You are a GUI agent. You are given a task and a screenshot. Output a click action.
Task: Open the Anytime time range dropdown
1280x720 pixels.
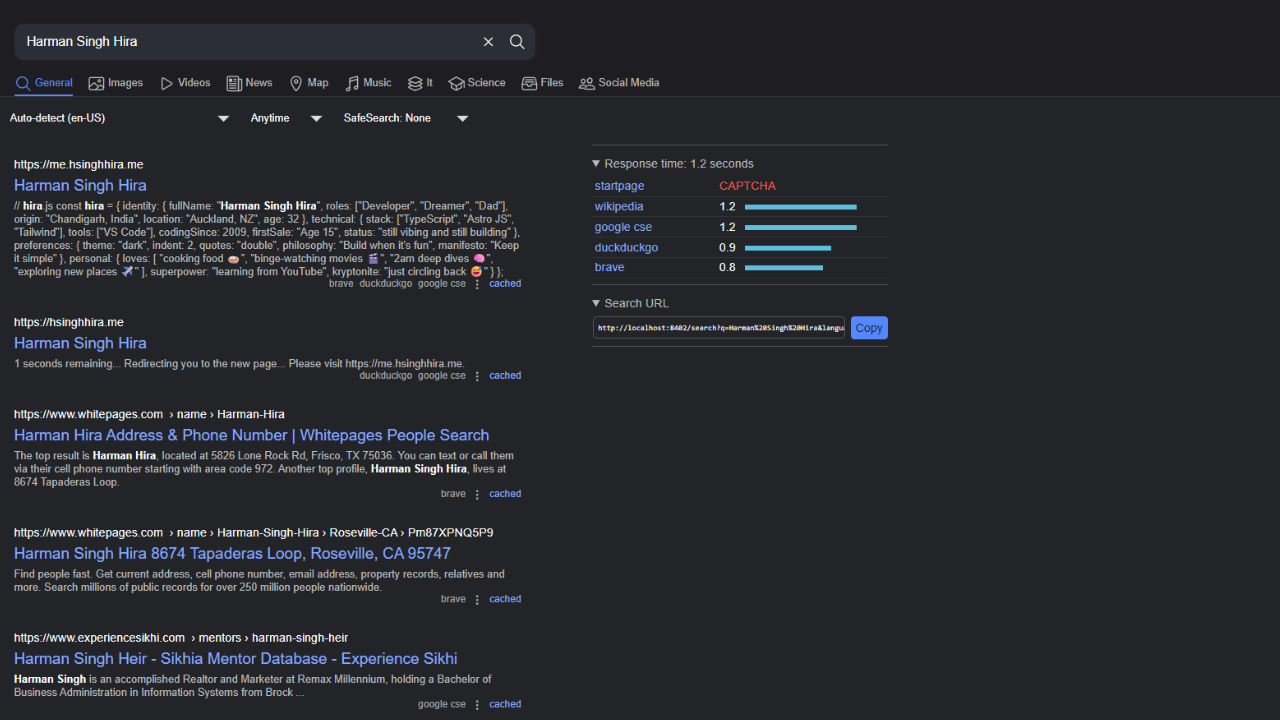286,118
